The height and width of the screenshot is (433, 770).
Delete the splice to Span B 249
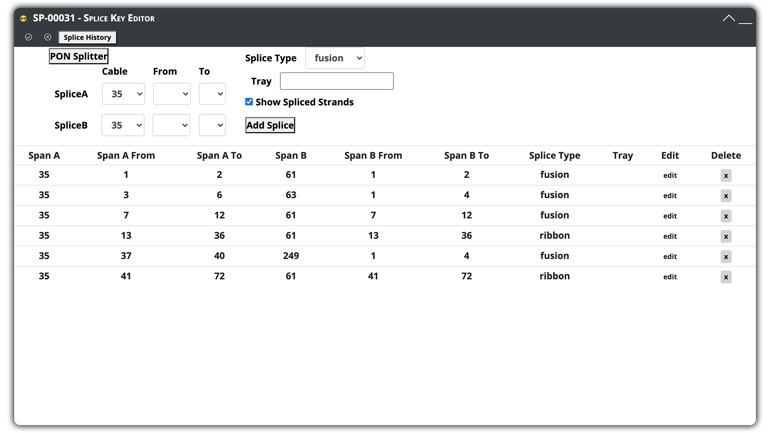726,257
